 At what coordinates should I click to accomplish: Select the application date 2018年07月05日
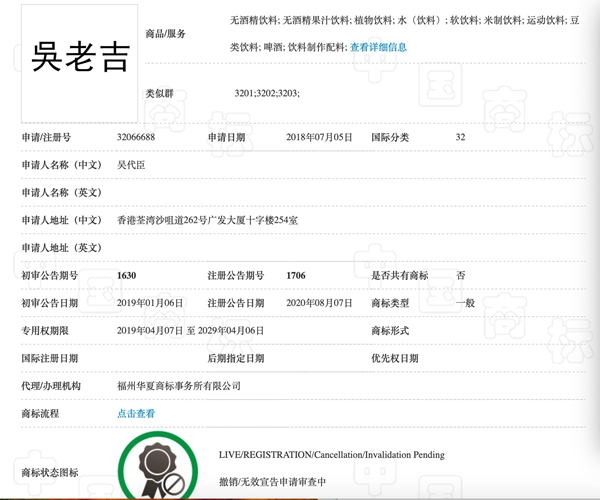coord(319,137)
